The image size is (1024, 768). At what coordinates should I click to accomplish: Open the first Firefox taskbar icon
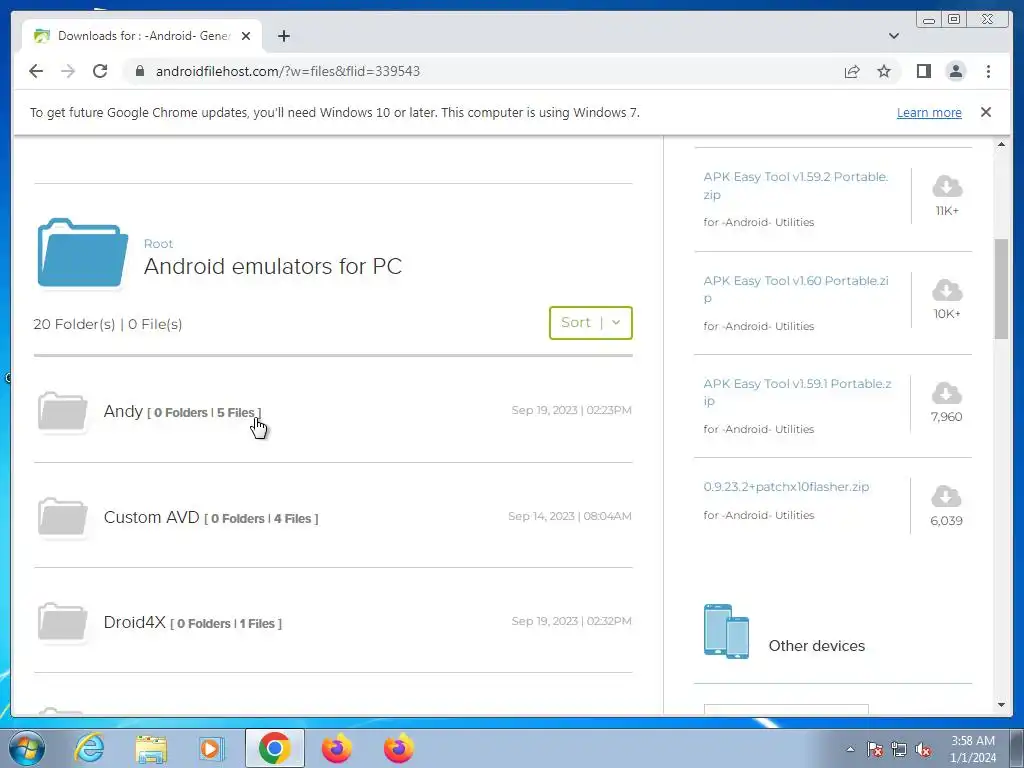(337, 748)
